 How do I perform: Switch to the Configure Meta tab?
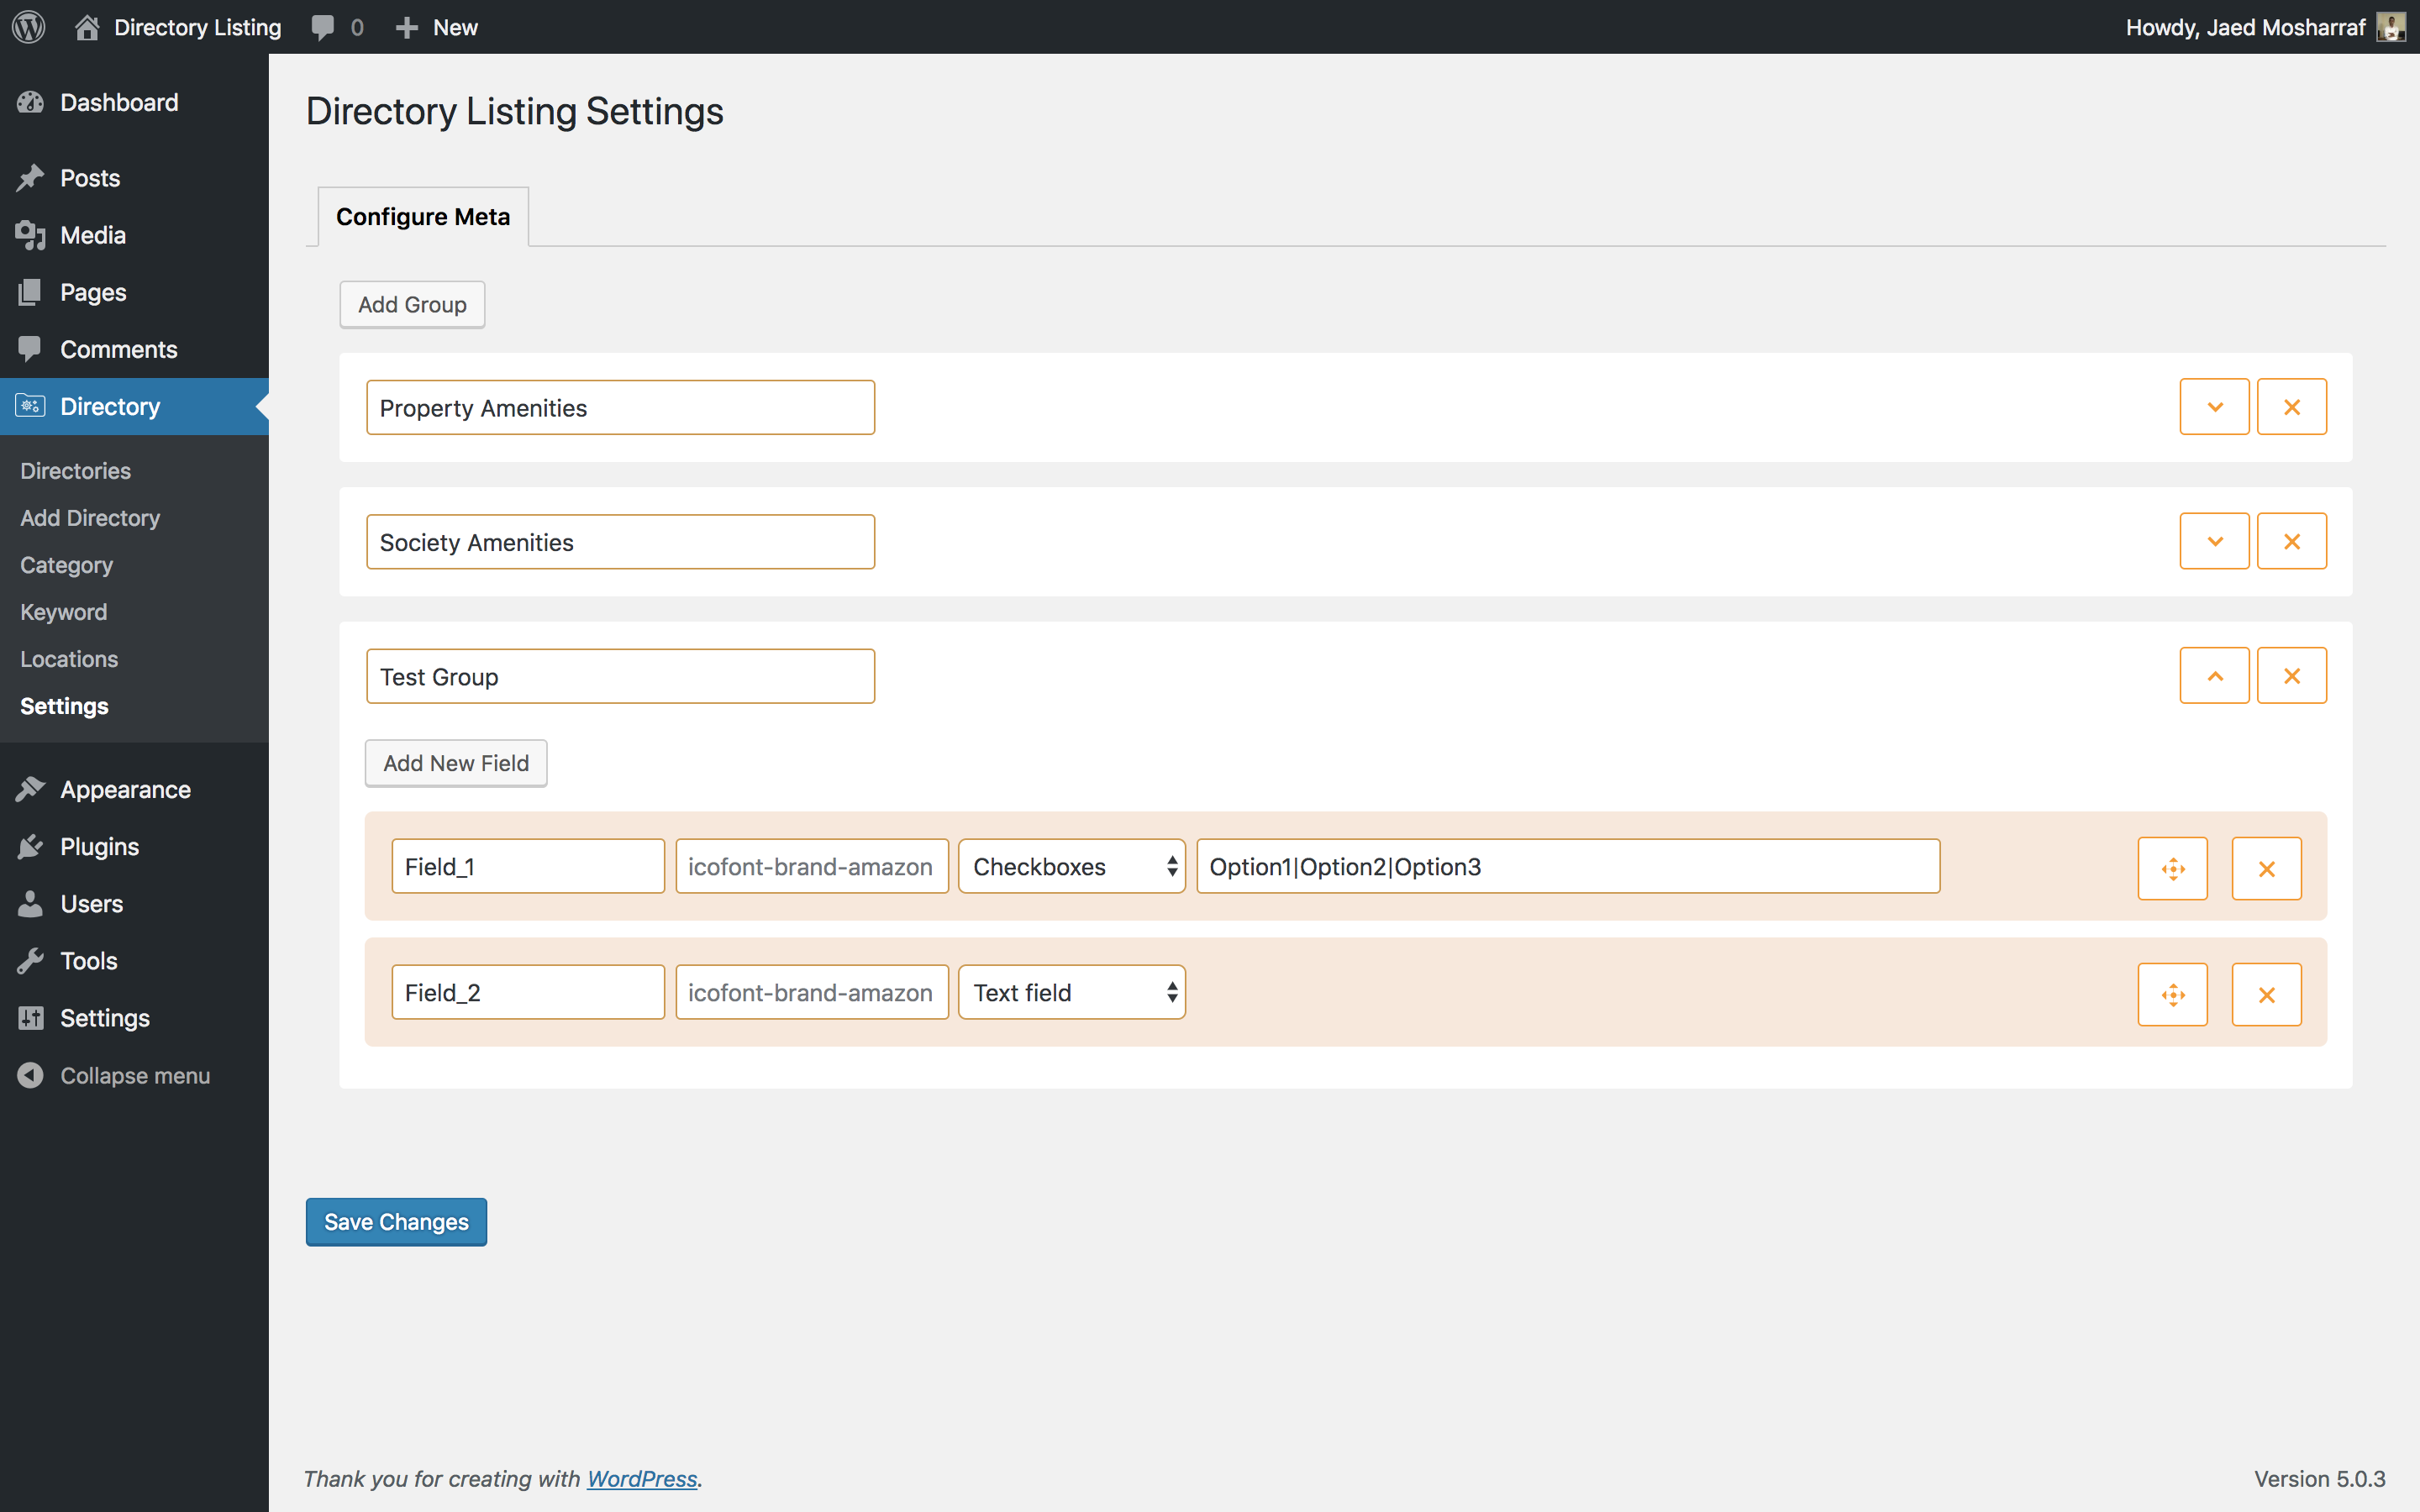click(x=423, y=216)
